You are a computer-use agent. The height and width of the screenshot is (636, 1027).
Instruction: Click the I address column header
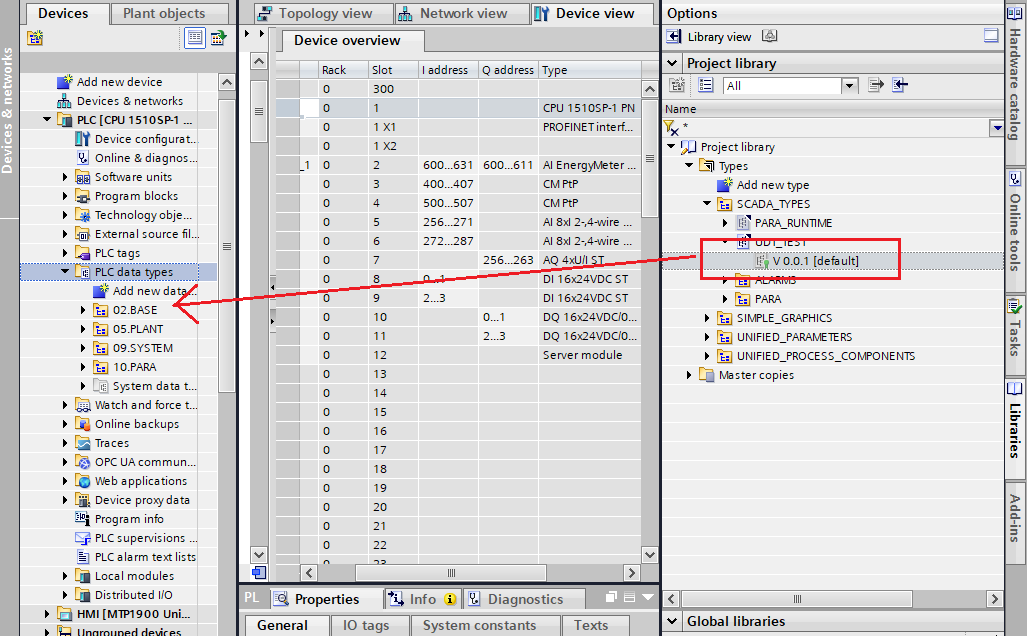[448, 69]
